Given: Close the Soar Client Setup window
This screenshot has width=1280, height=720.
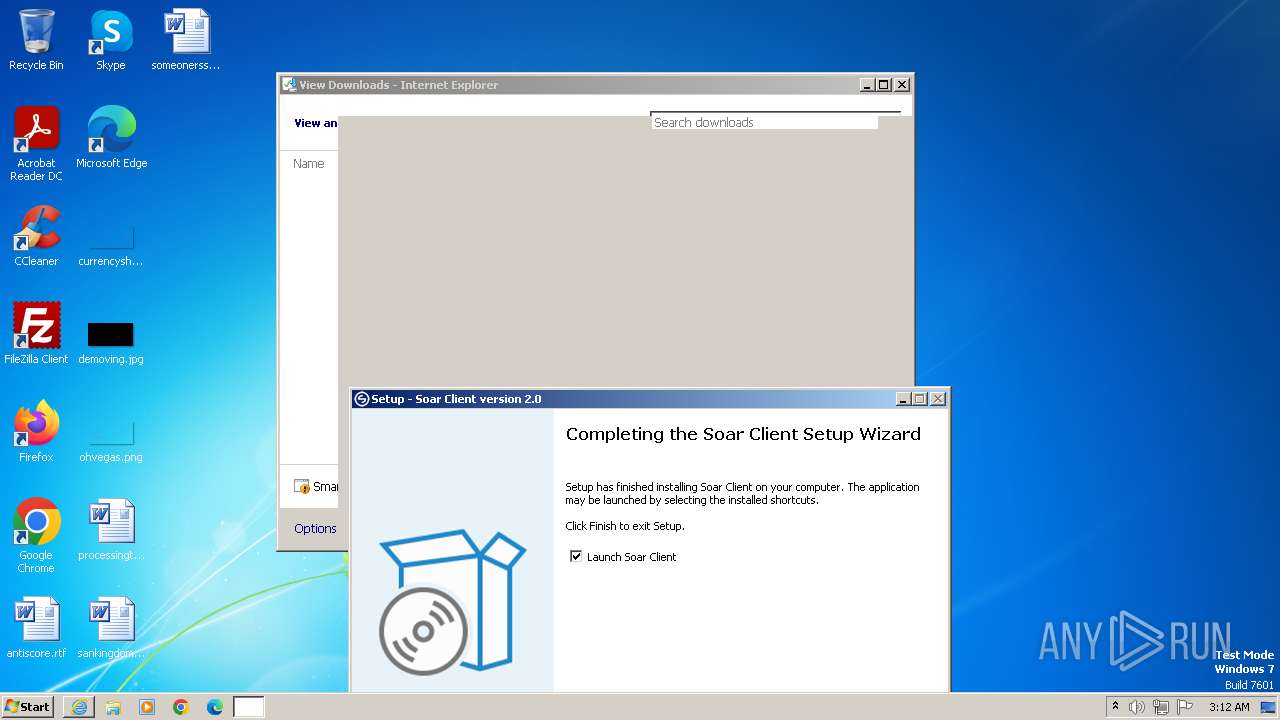Looking at the screenshot, I should 938,398.
